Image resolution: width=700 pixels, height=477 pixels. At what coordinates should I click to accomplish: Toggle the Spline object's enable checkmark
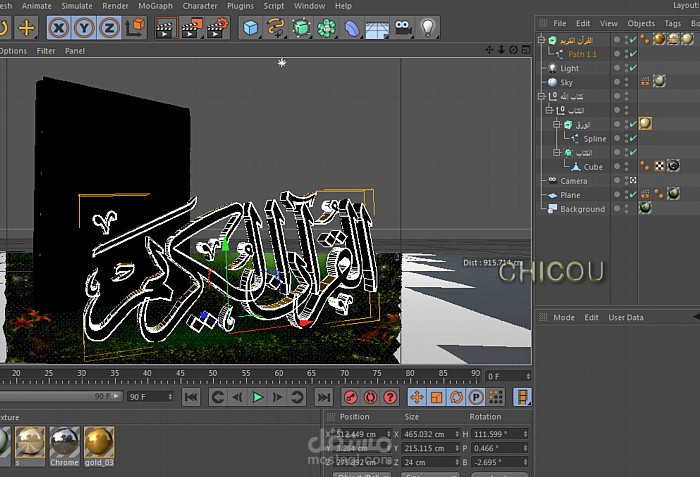click(632, 139)
